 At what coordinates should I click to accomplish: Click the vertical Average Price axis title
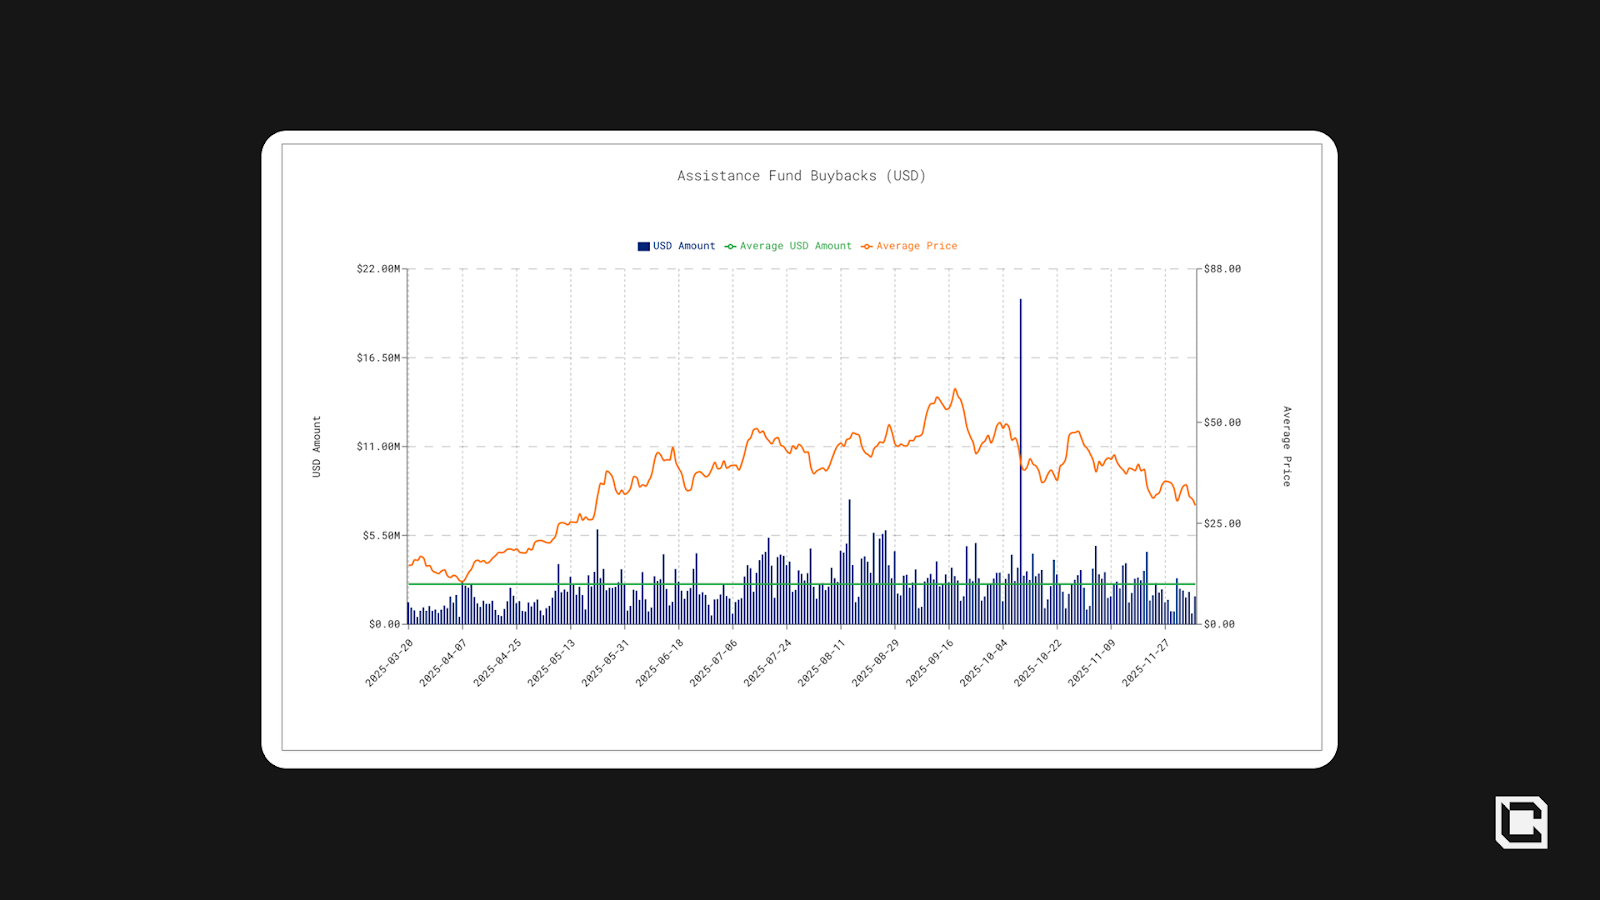click(1287, 446)
